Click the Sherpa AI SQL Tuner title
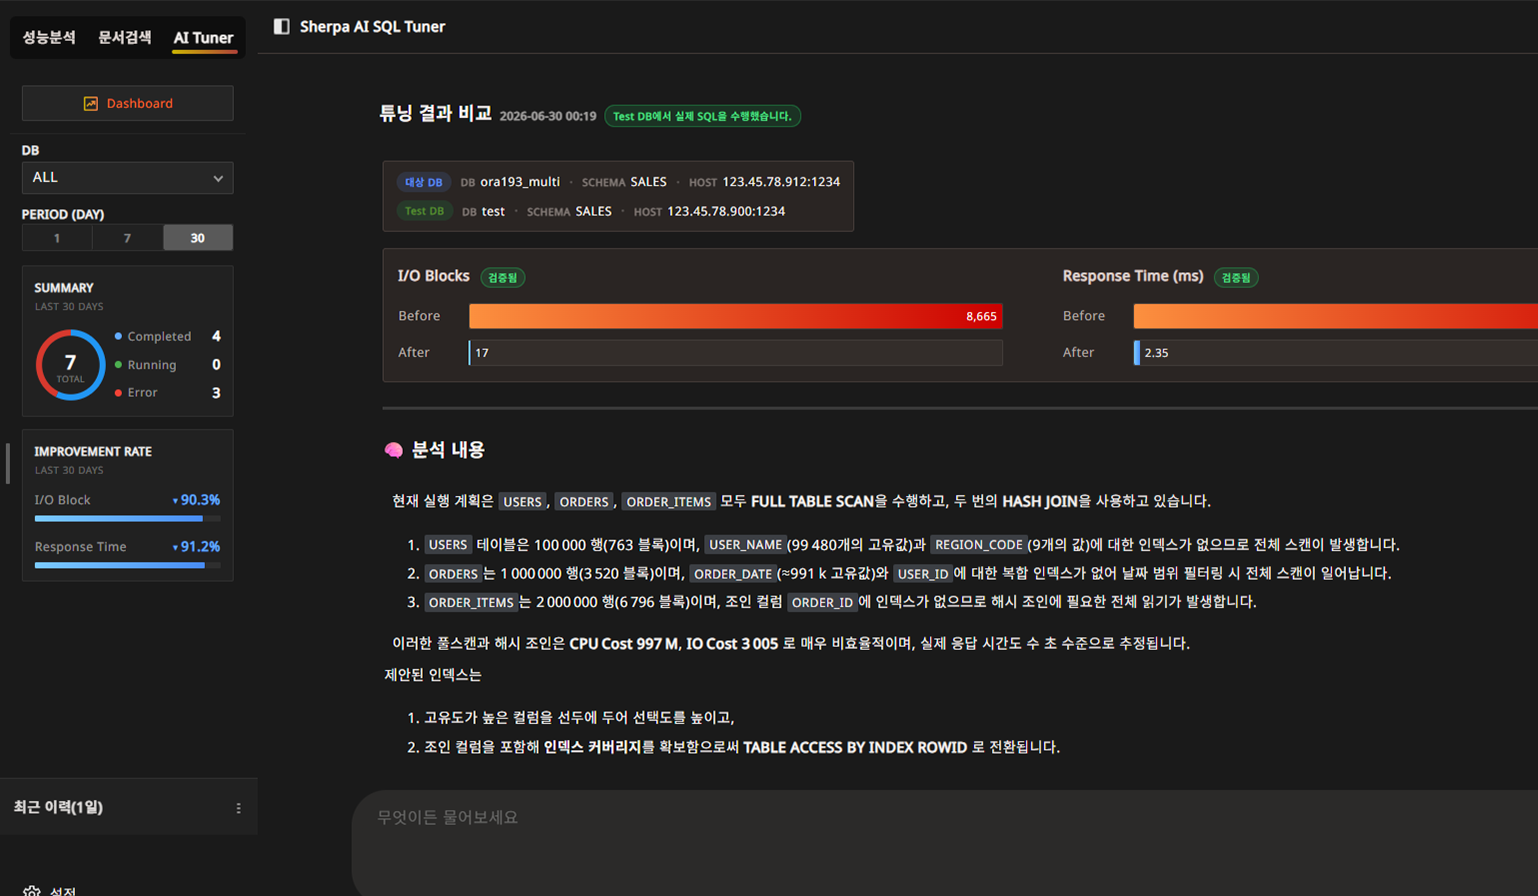 (x=372, y=27)
